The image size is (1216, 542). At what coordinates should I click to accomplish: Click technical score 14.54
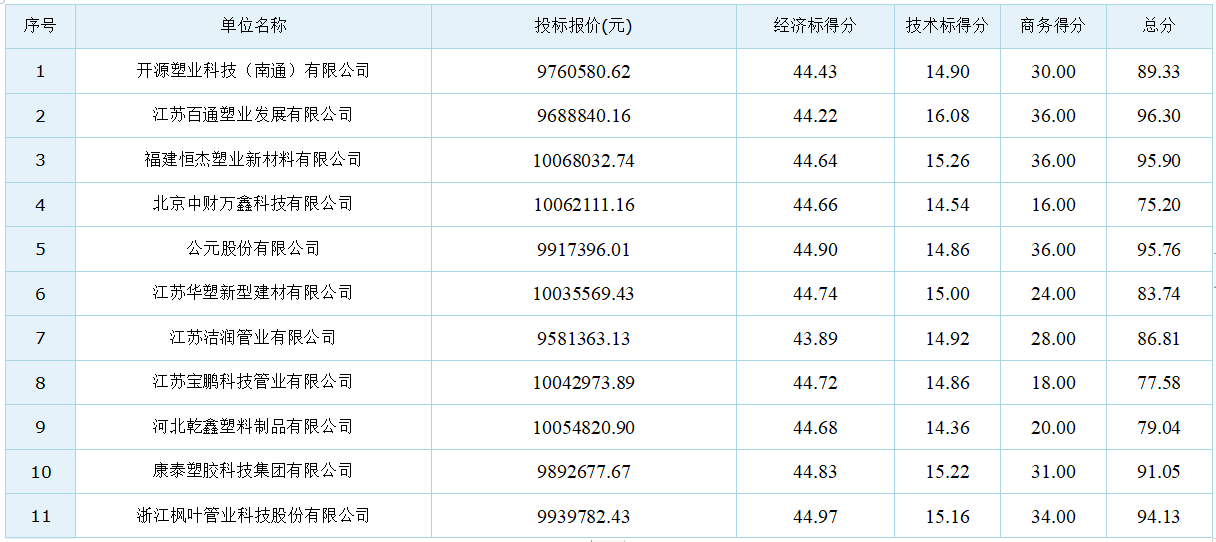947,205
